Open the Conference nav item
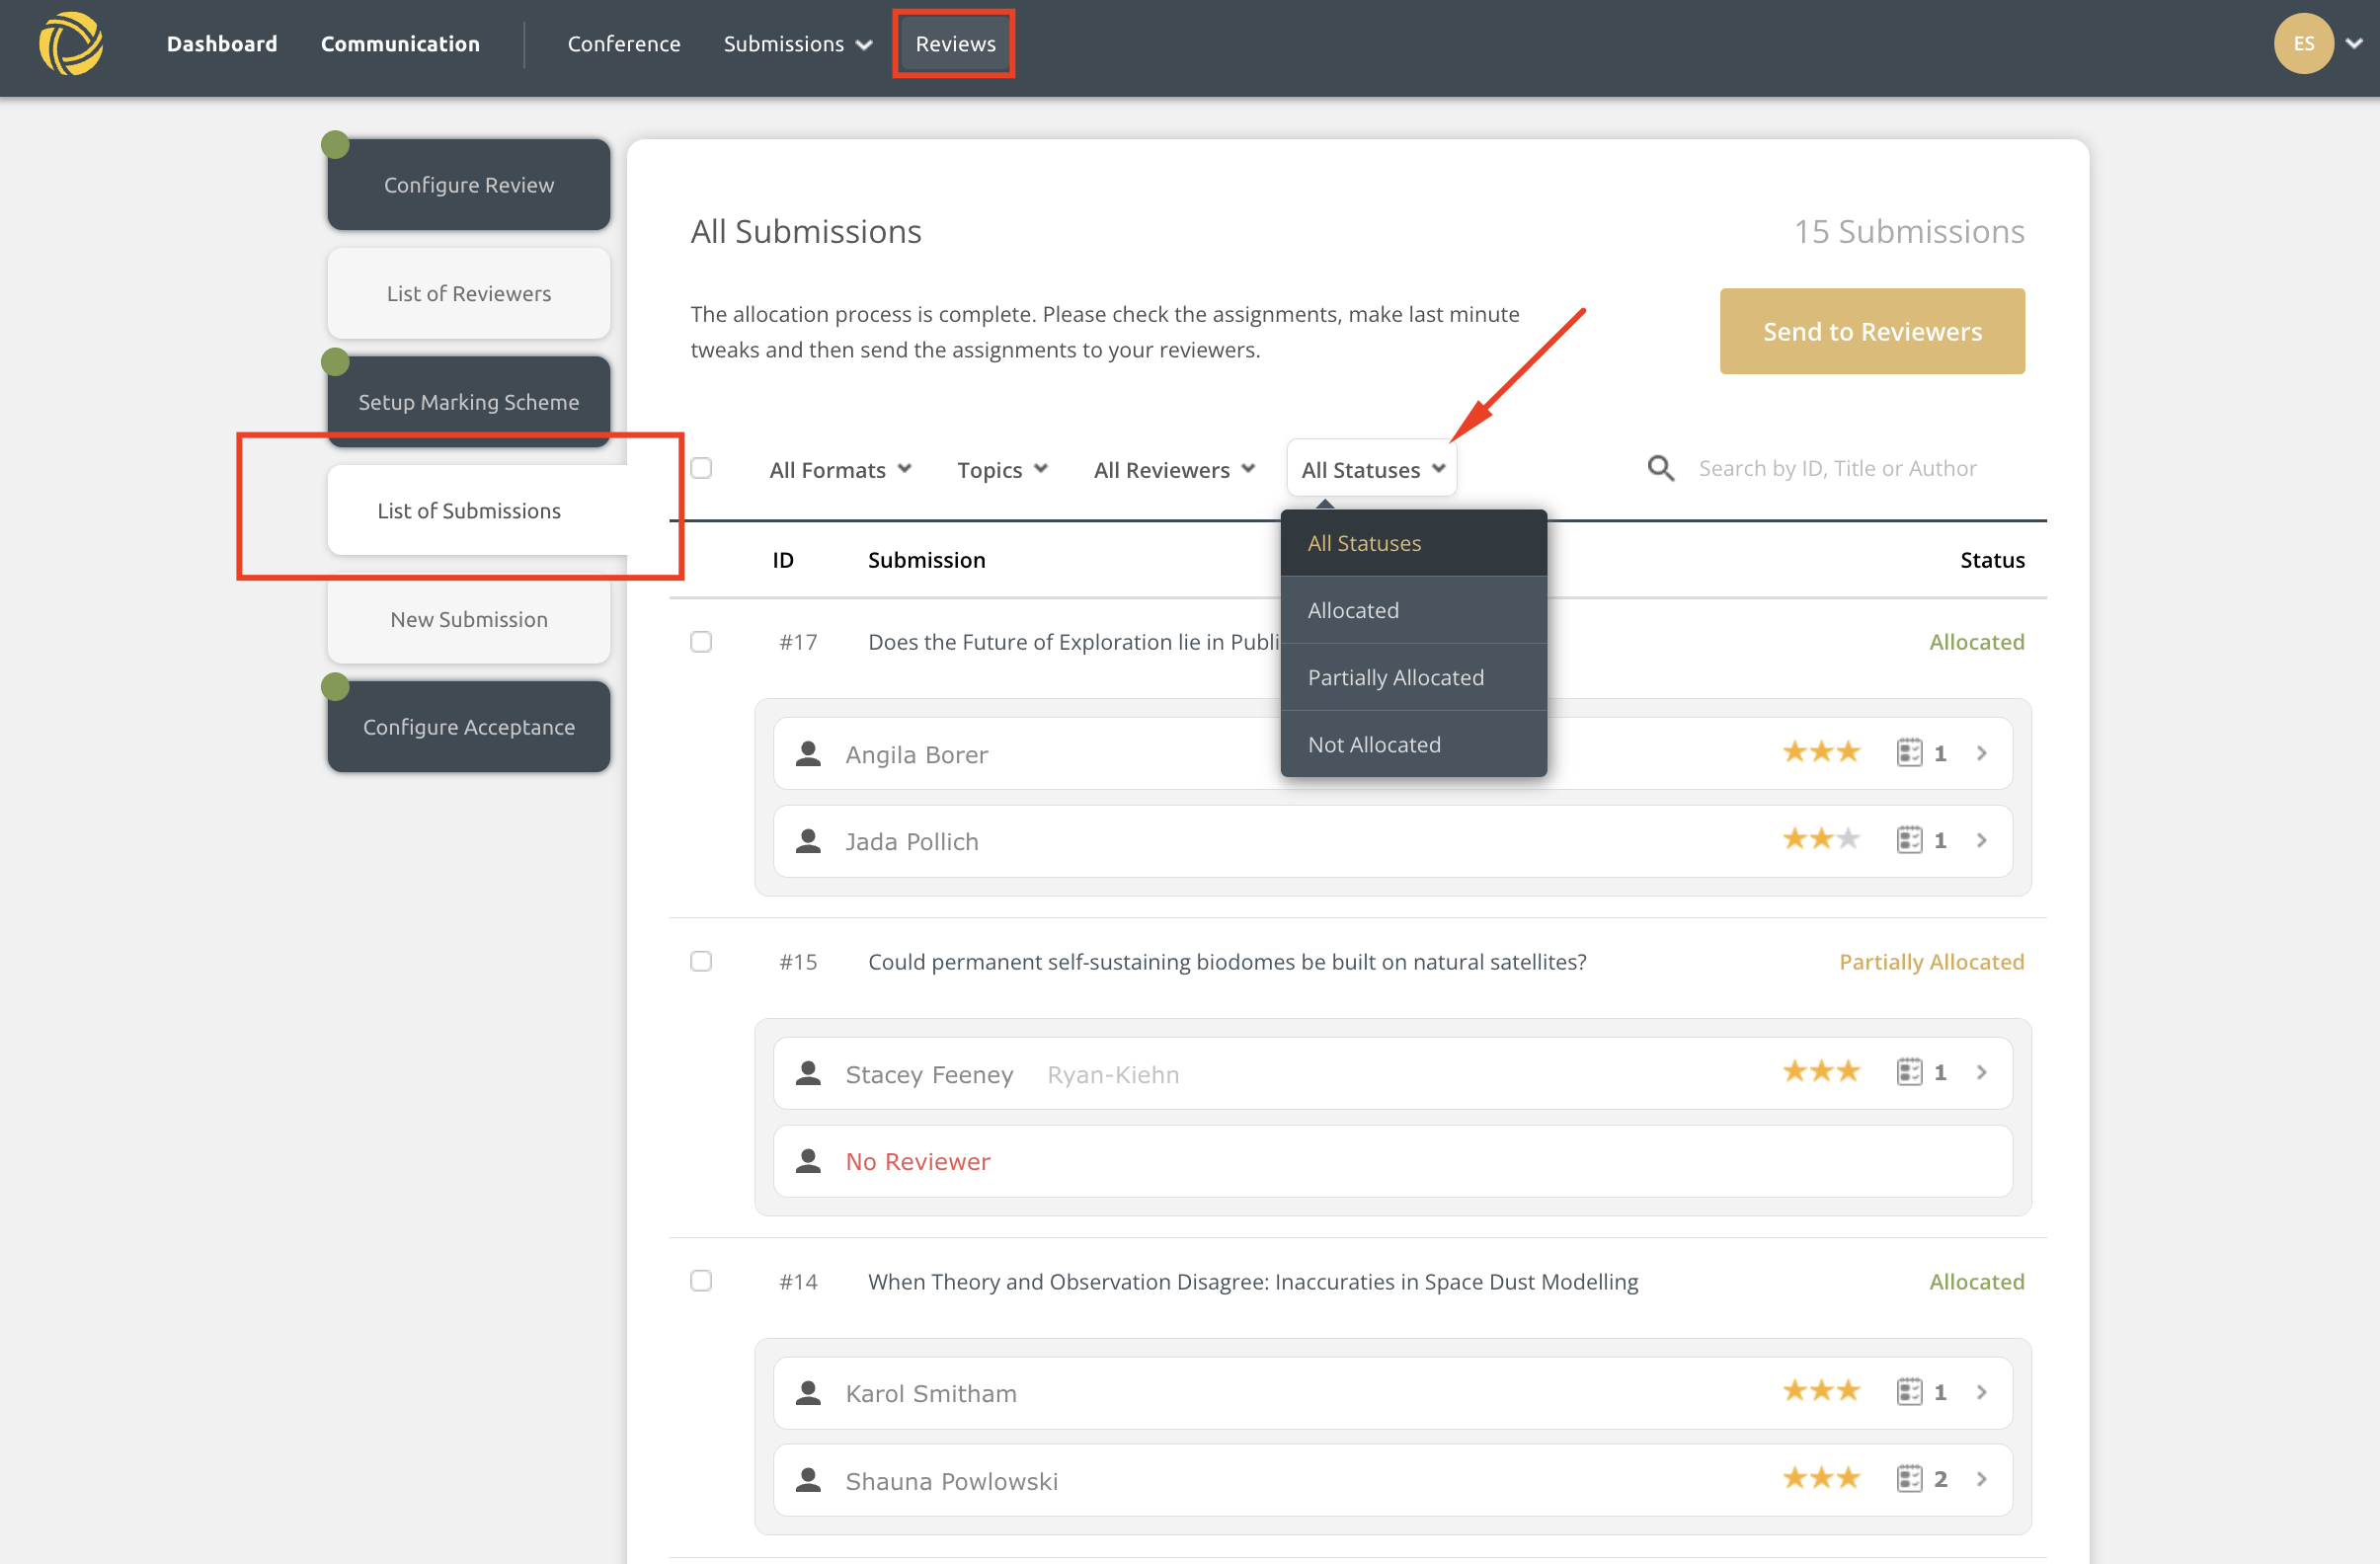Image resolution: width=2380 pixels, height=1564 pixels. point(624,44)
